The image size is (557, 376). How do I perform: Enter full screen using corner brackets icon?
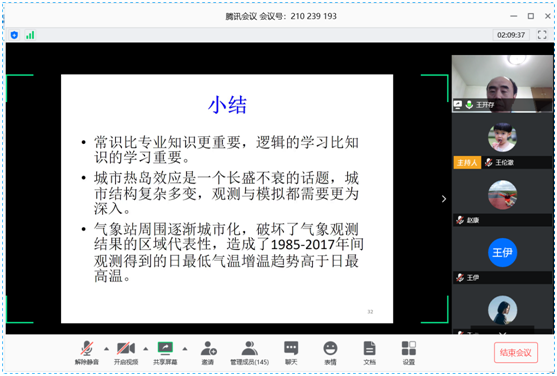click(x=542, y=35)
